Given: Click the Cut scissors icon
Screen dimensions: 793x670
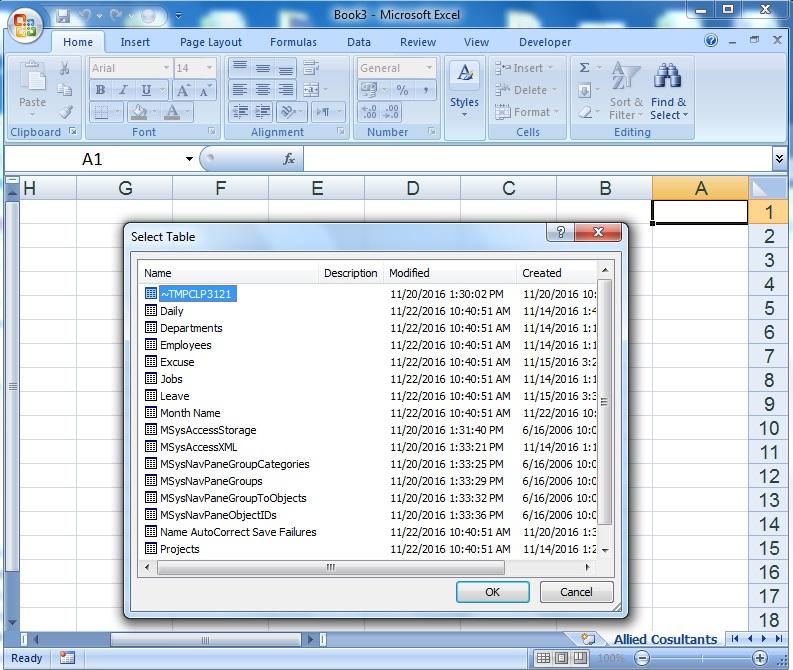Looking at the screenshot, I should click(65, 68).
